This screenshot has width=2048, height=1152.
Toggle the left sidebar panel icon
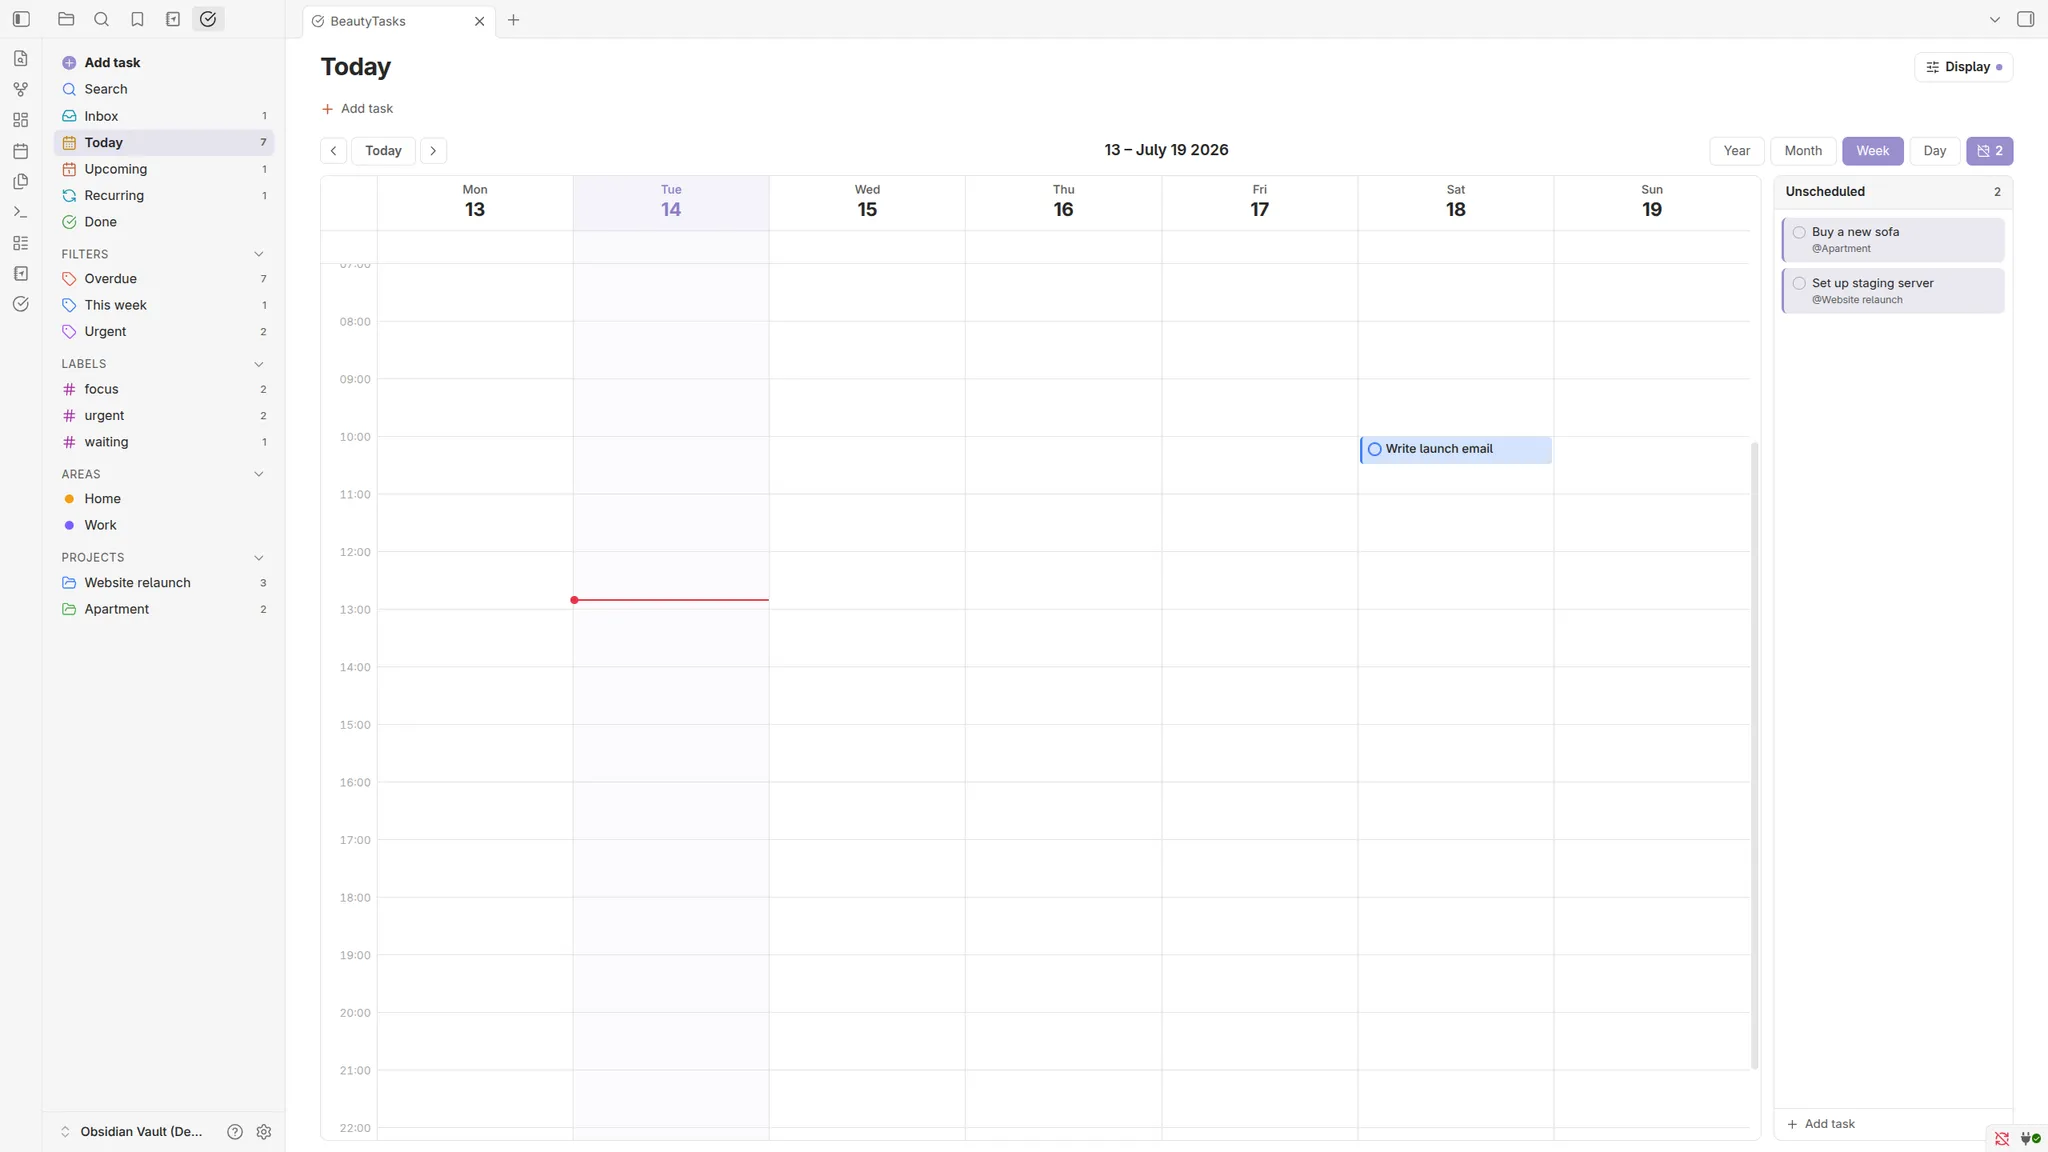click(x=21, y=19)
